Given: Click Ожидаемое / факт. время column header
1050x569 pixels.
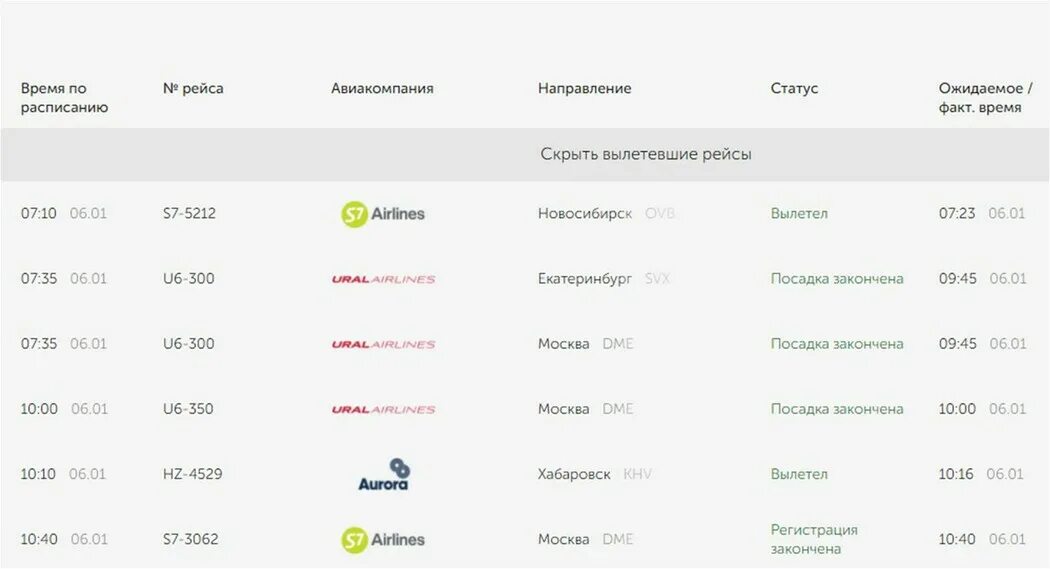Looking at the screenshot, I should pyautogui.click(x=985, y=98).
